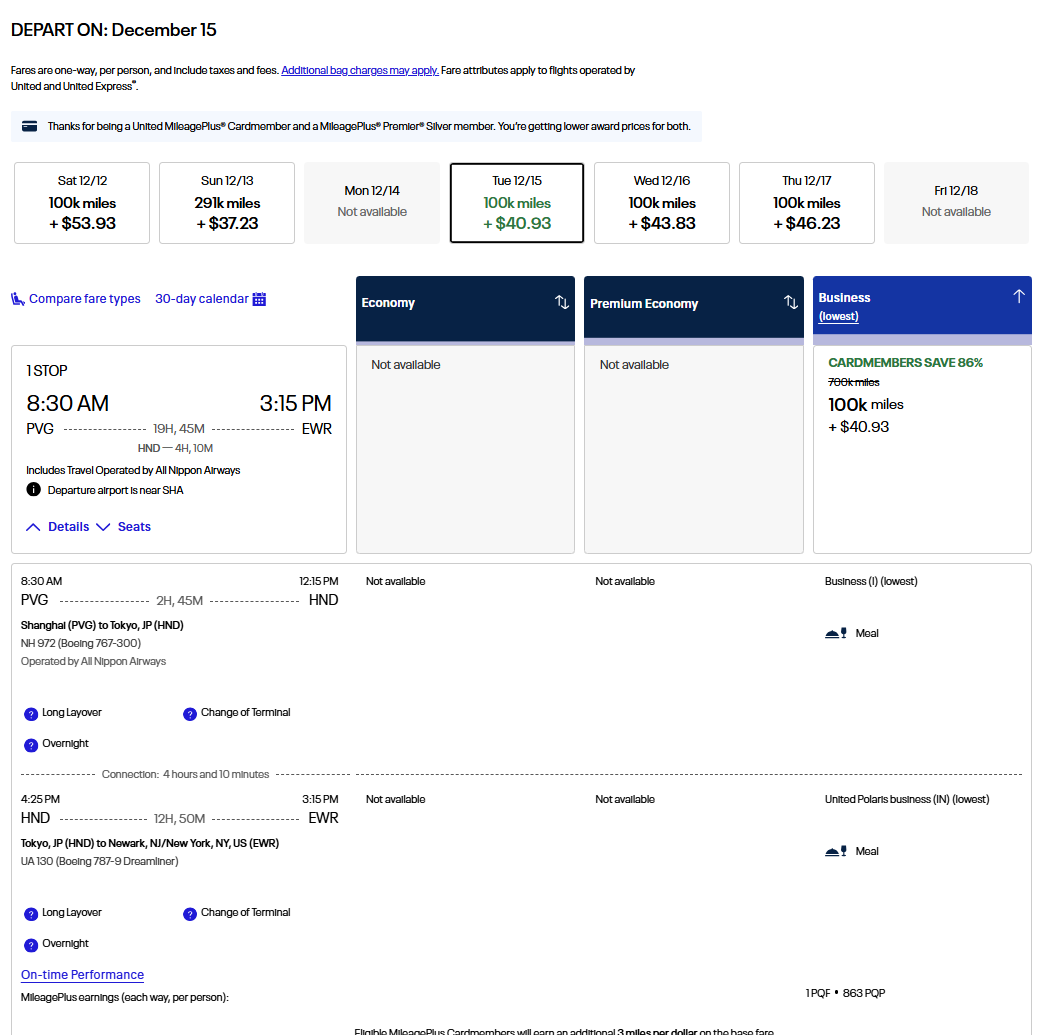Click the (lowest) link under Business header
Screen dimensions: 1040x1035
point(838,316)
